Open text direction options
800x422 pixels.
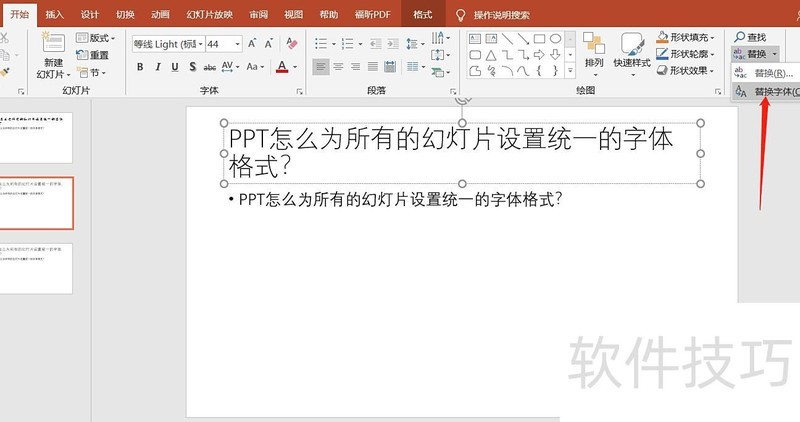440,37
